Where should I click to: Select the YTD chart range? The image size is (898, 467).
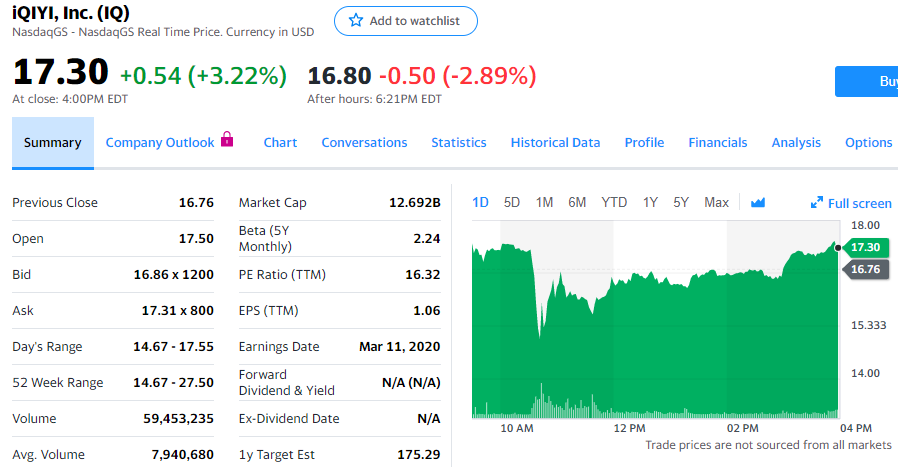click(x=614, y=203)
